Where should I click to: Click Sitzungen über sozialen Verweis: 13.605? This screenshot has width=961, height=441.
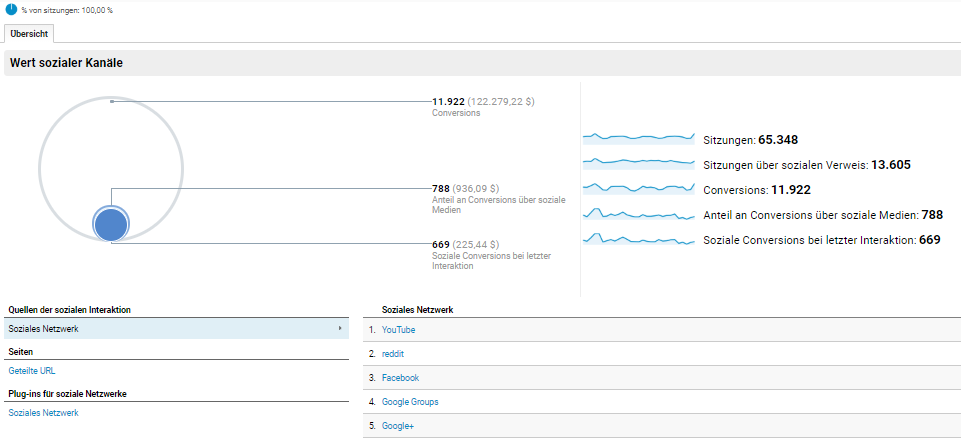[x=807, y=165]
